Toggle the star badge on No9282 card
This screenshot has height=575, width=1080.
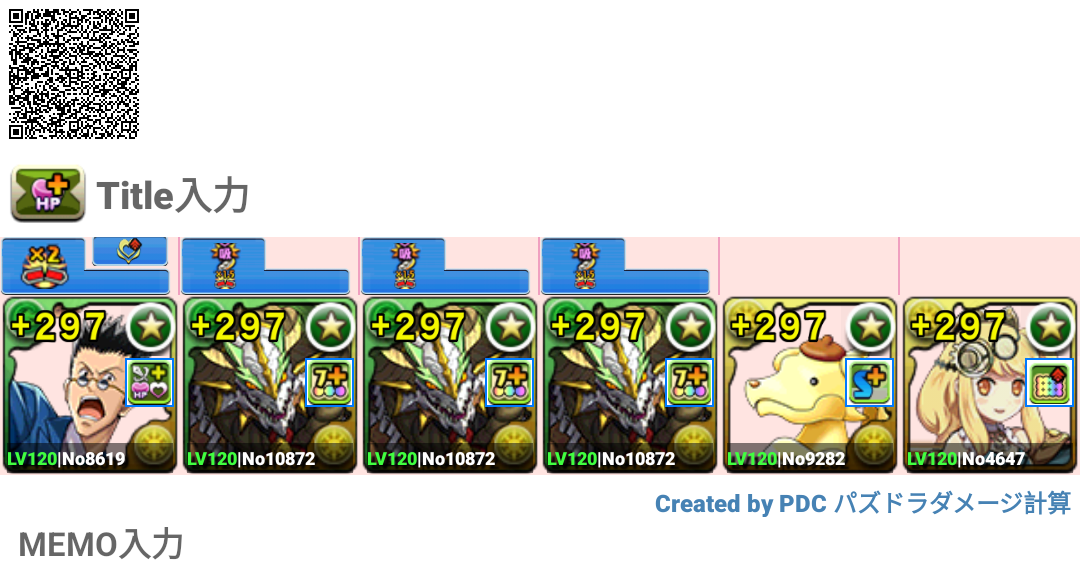[x=871, y=326]
